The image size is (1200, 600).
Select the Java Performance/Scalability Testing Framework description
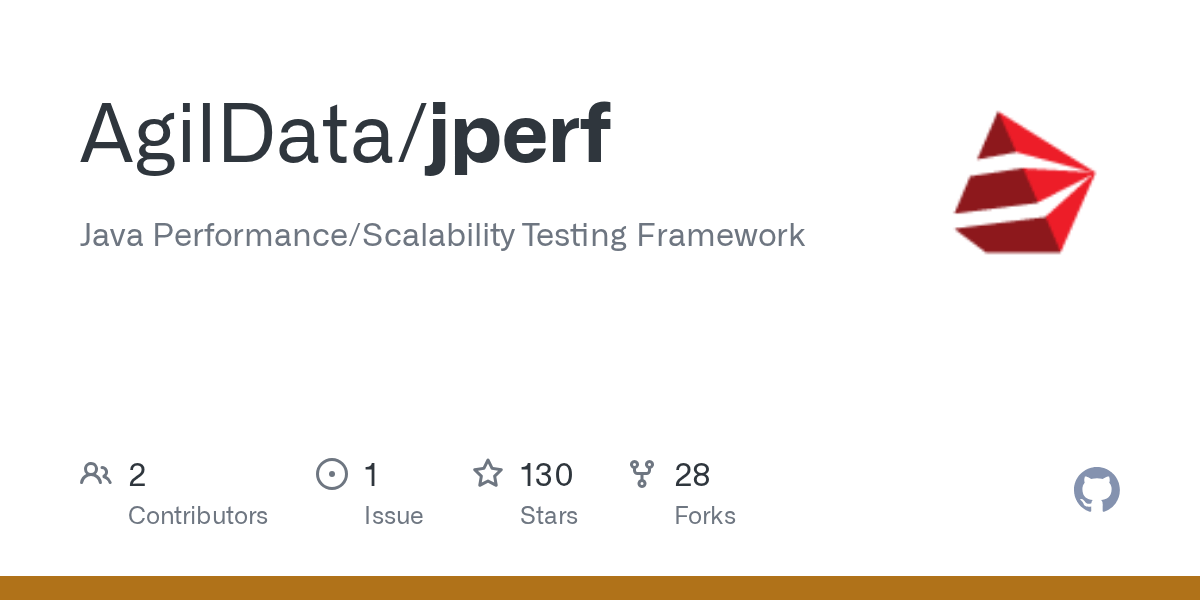pyautogui.click(x=442, y=236)
